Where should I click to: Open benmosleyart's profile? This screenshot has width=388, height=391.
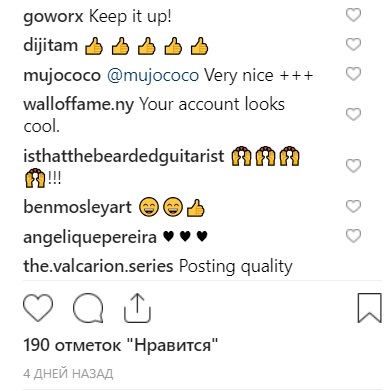point(78,207)
